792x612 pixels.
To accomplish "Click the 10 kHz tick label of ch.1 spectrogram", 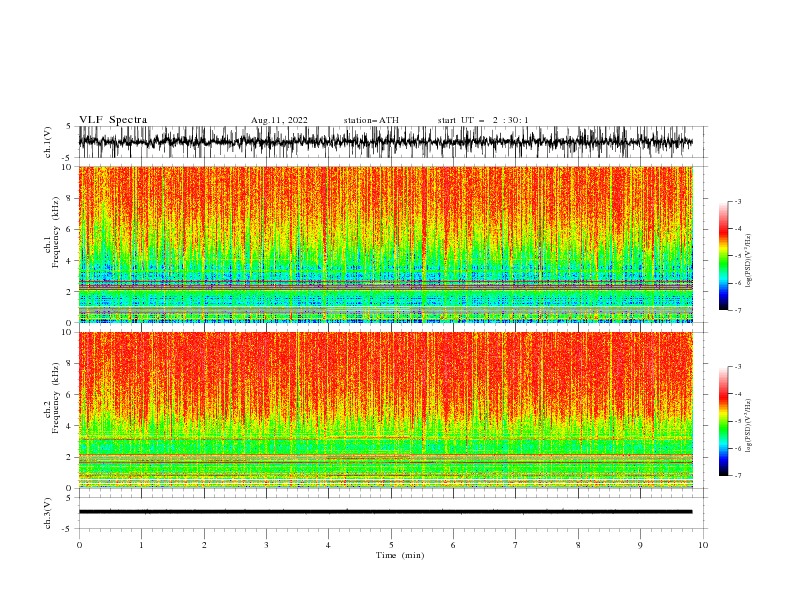I will 67,167.
